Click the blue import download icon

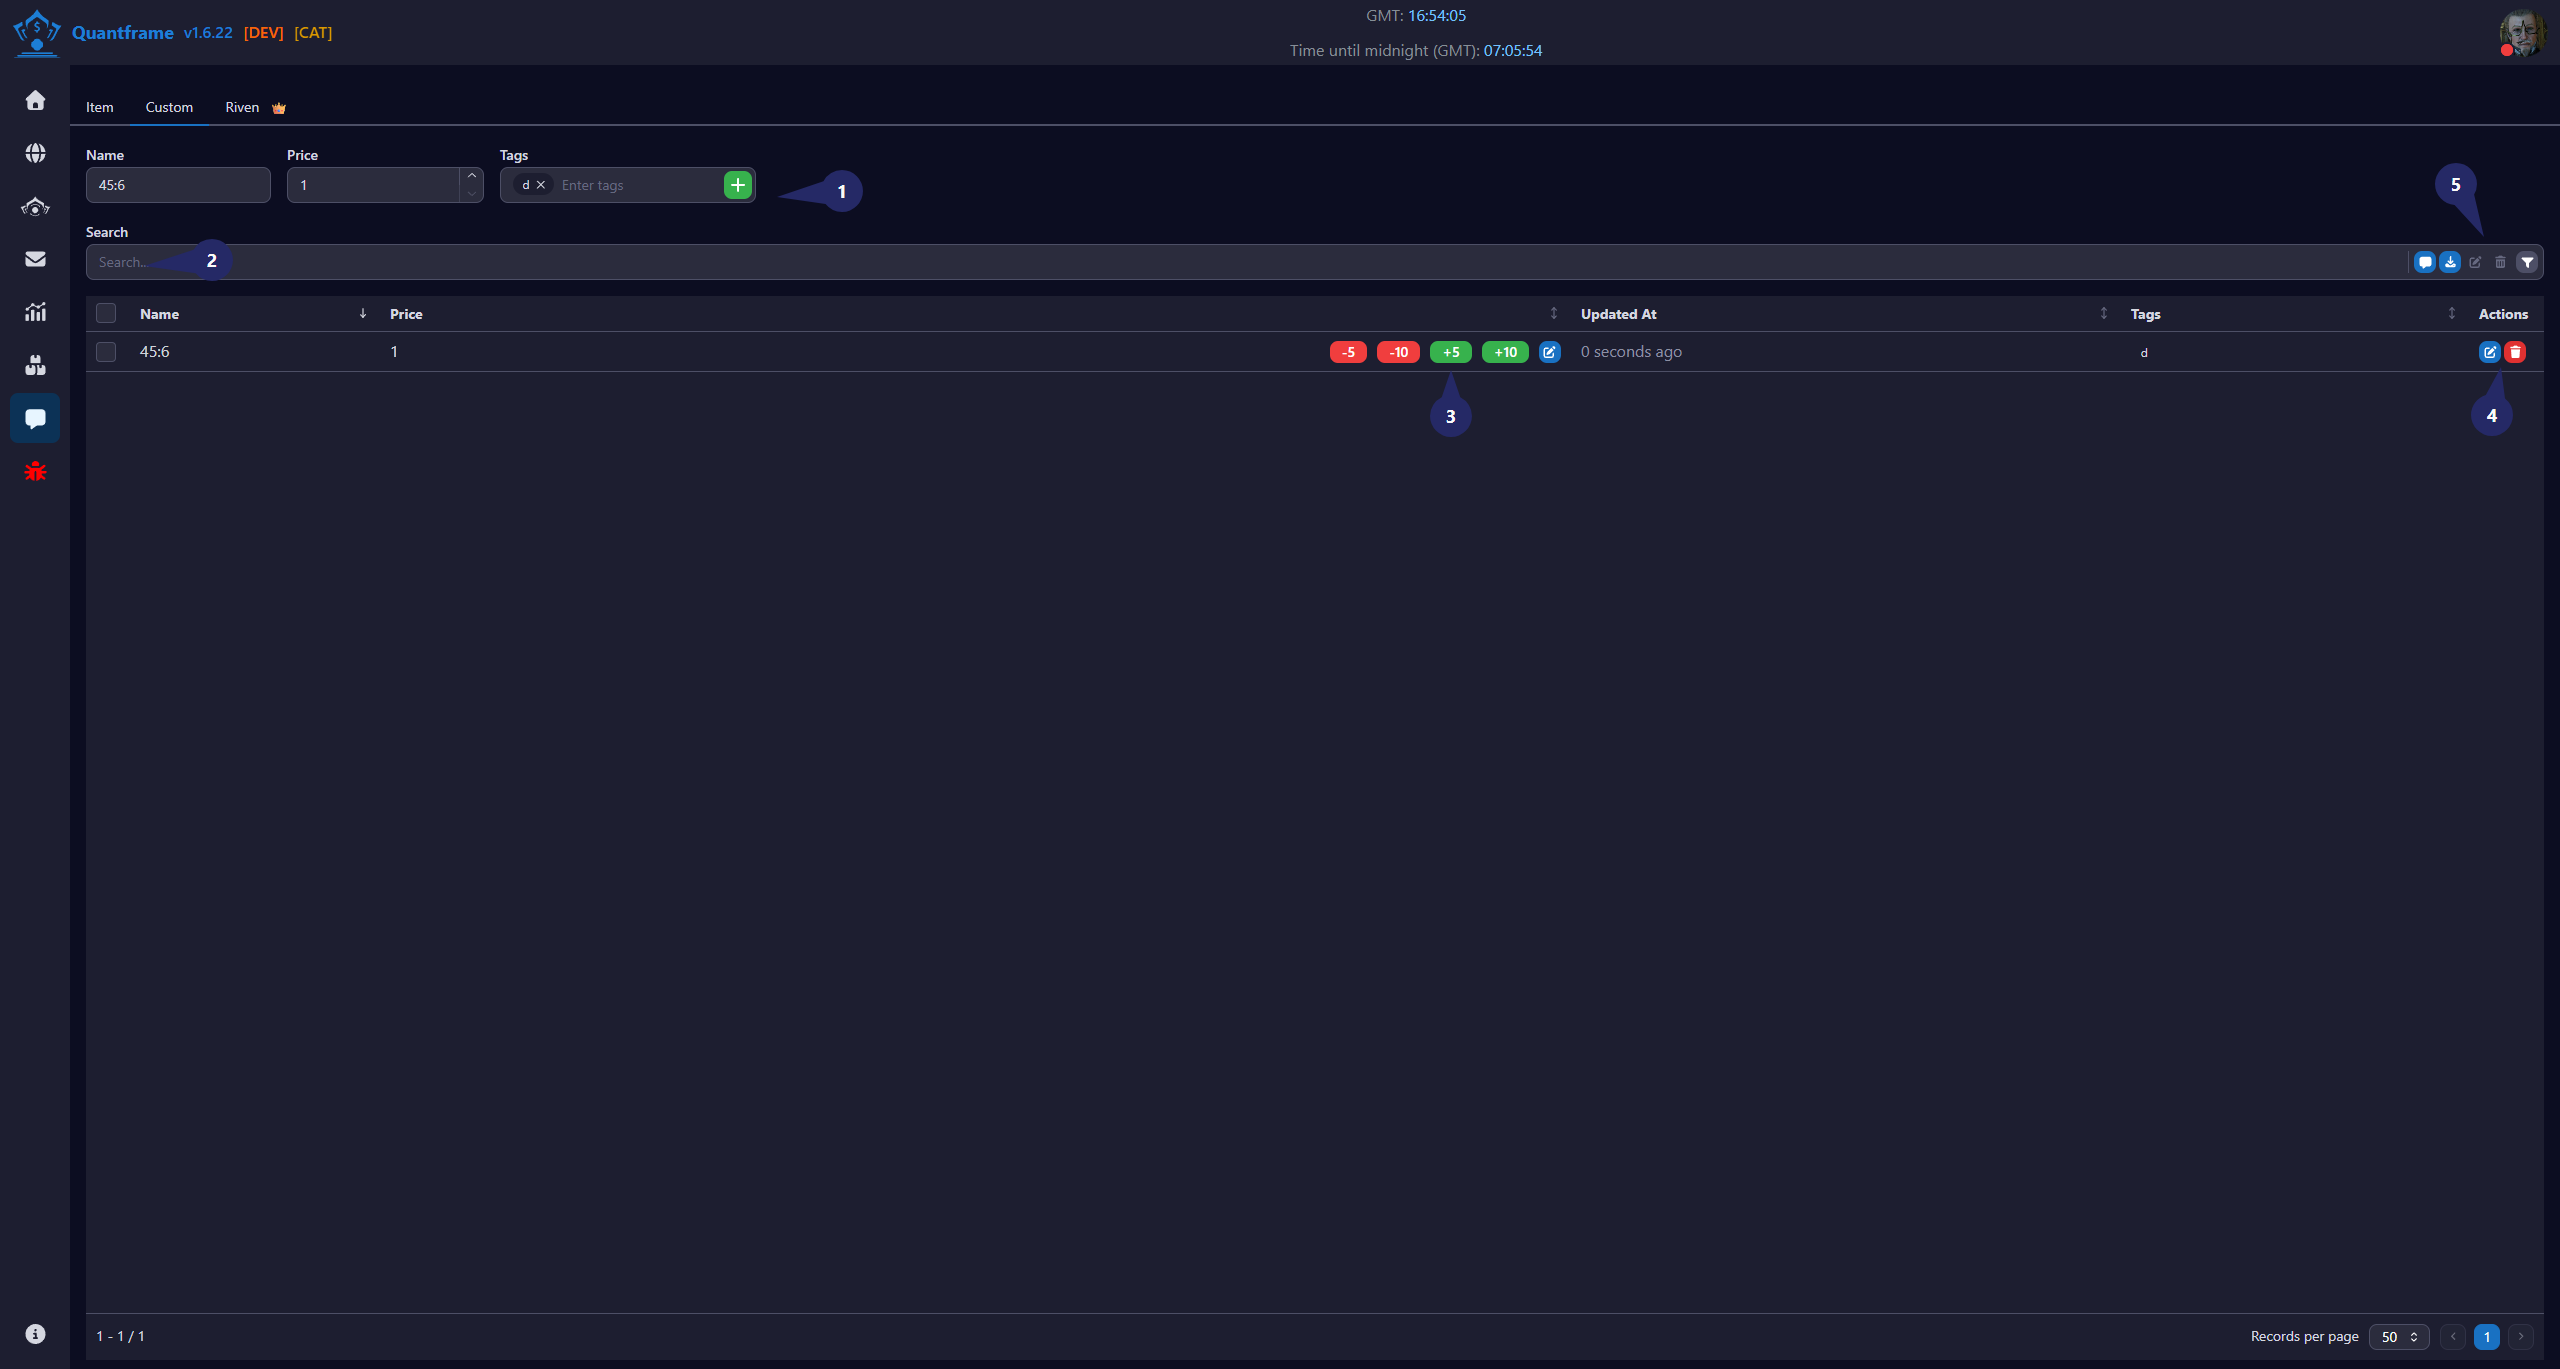click(x=2450, y=262)
